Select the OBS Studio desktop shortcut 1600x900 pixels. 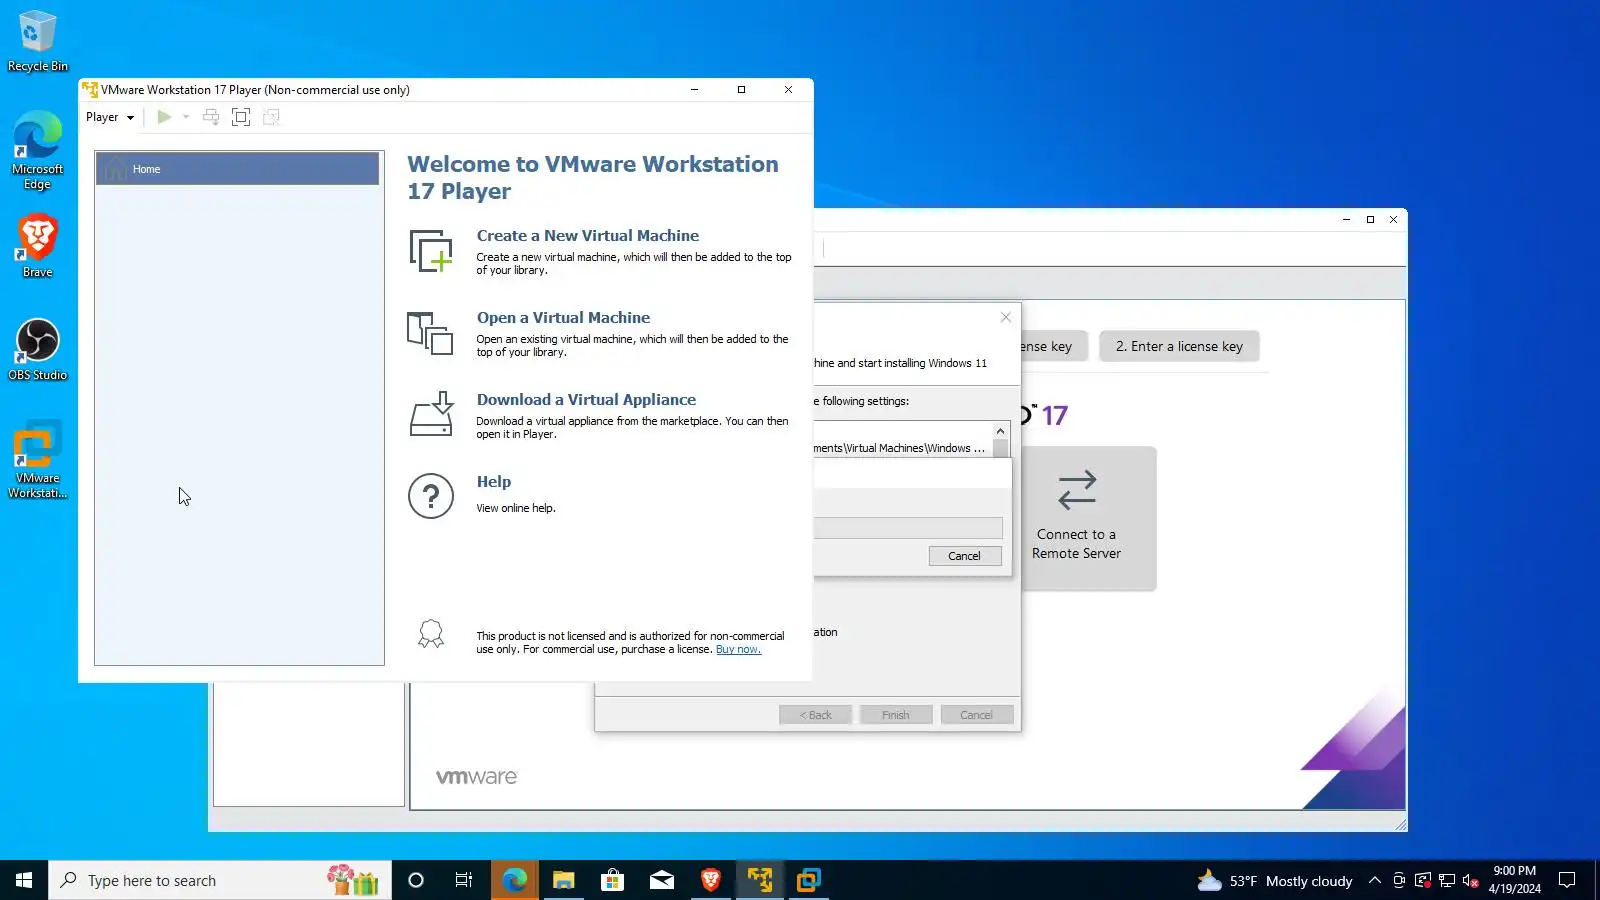pos(37,350)
